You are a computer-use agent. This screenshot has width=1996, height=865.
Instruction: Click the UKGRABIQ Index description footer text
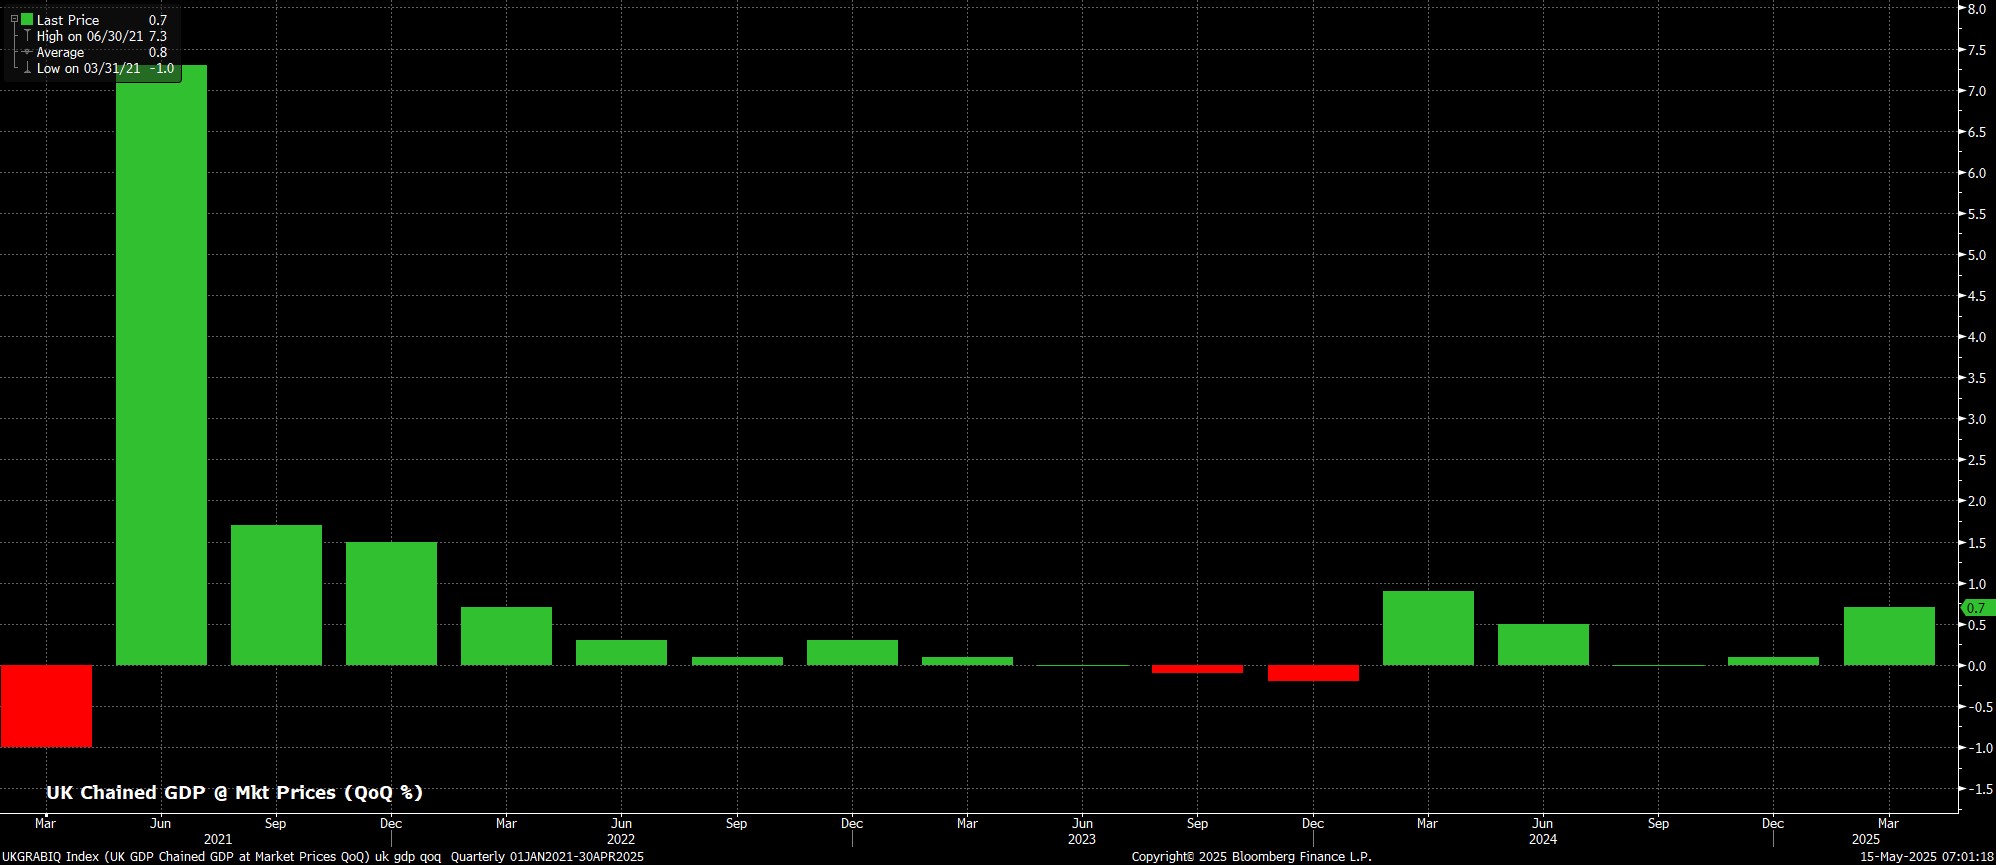point(323,857)
